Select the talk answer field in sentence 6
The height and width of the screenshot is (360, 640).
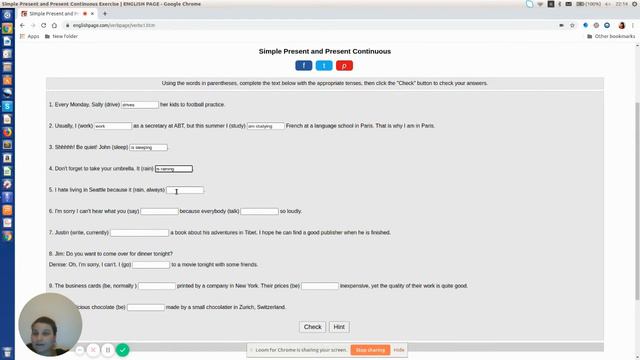260,211
